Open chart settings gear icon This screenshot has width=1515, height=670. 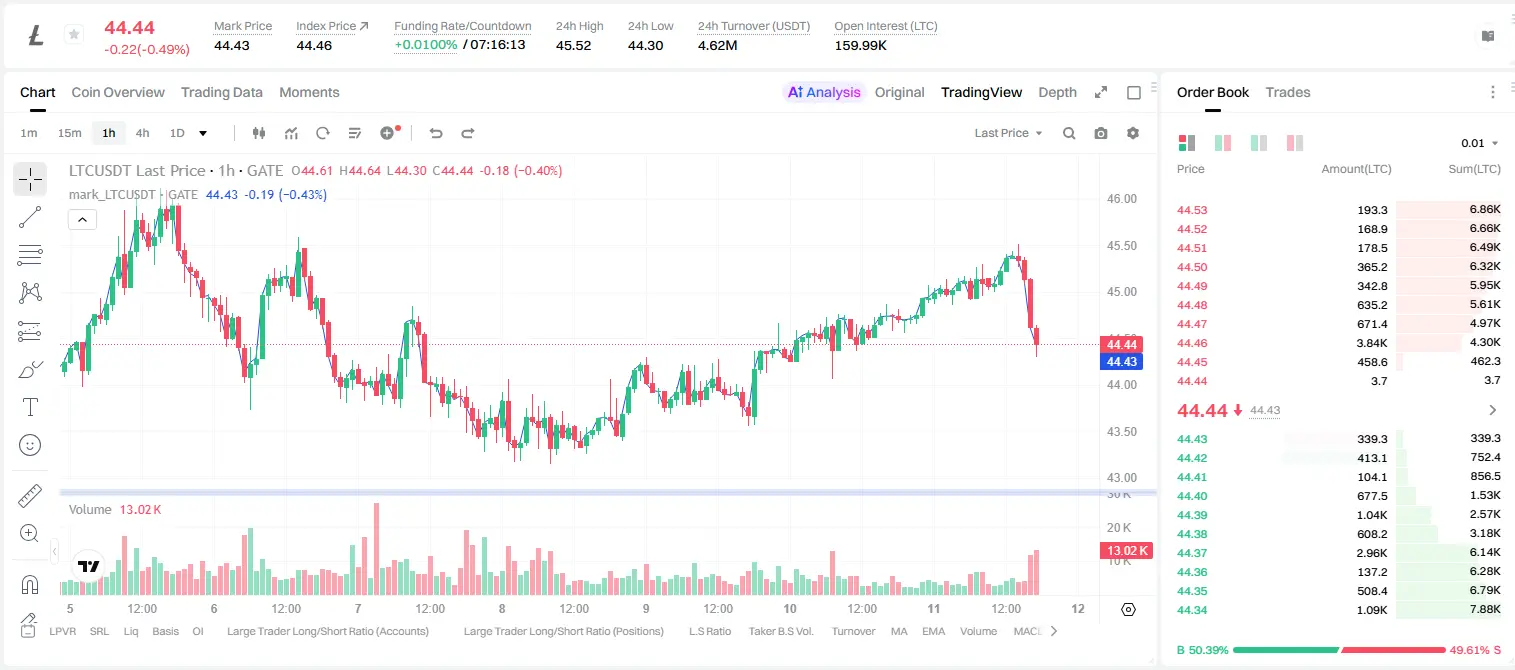pos(1133,133)
